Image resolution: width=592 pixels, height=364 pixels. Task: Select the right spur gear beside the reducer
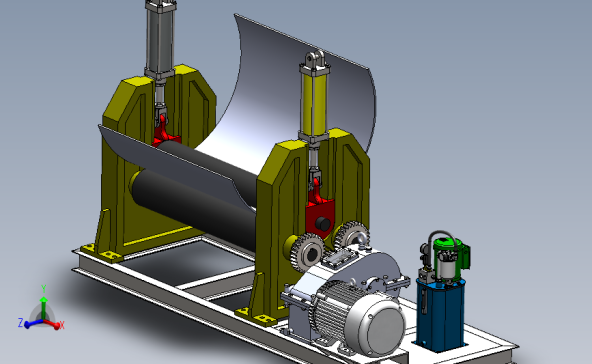(x=352, y=236)
